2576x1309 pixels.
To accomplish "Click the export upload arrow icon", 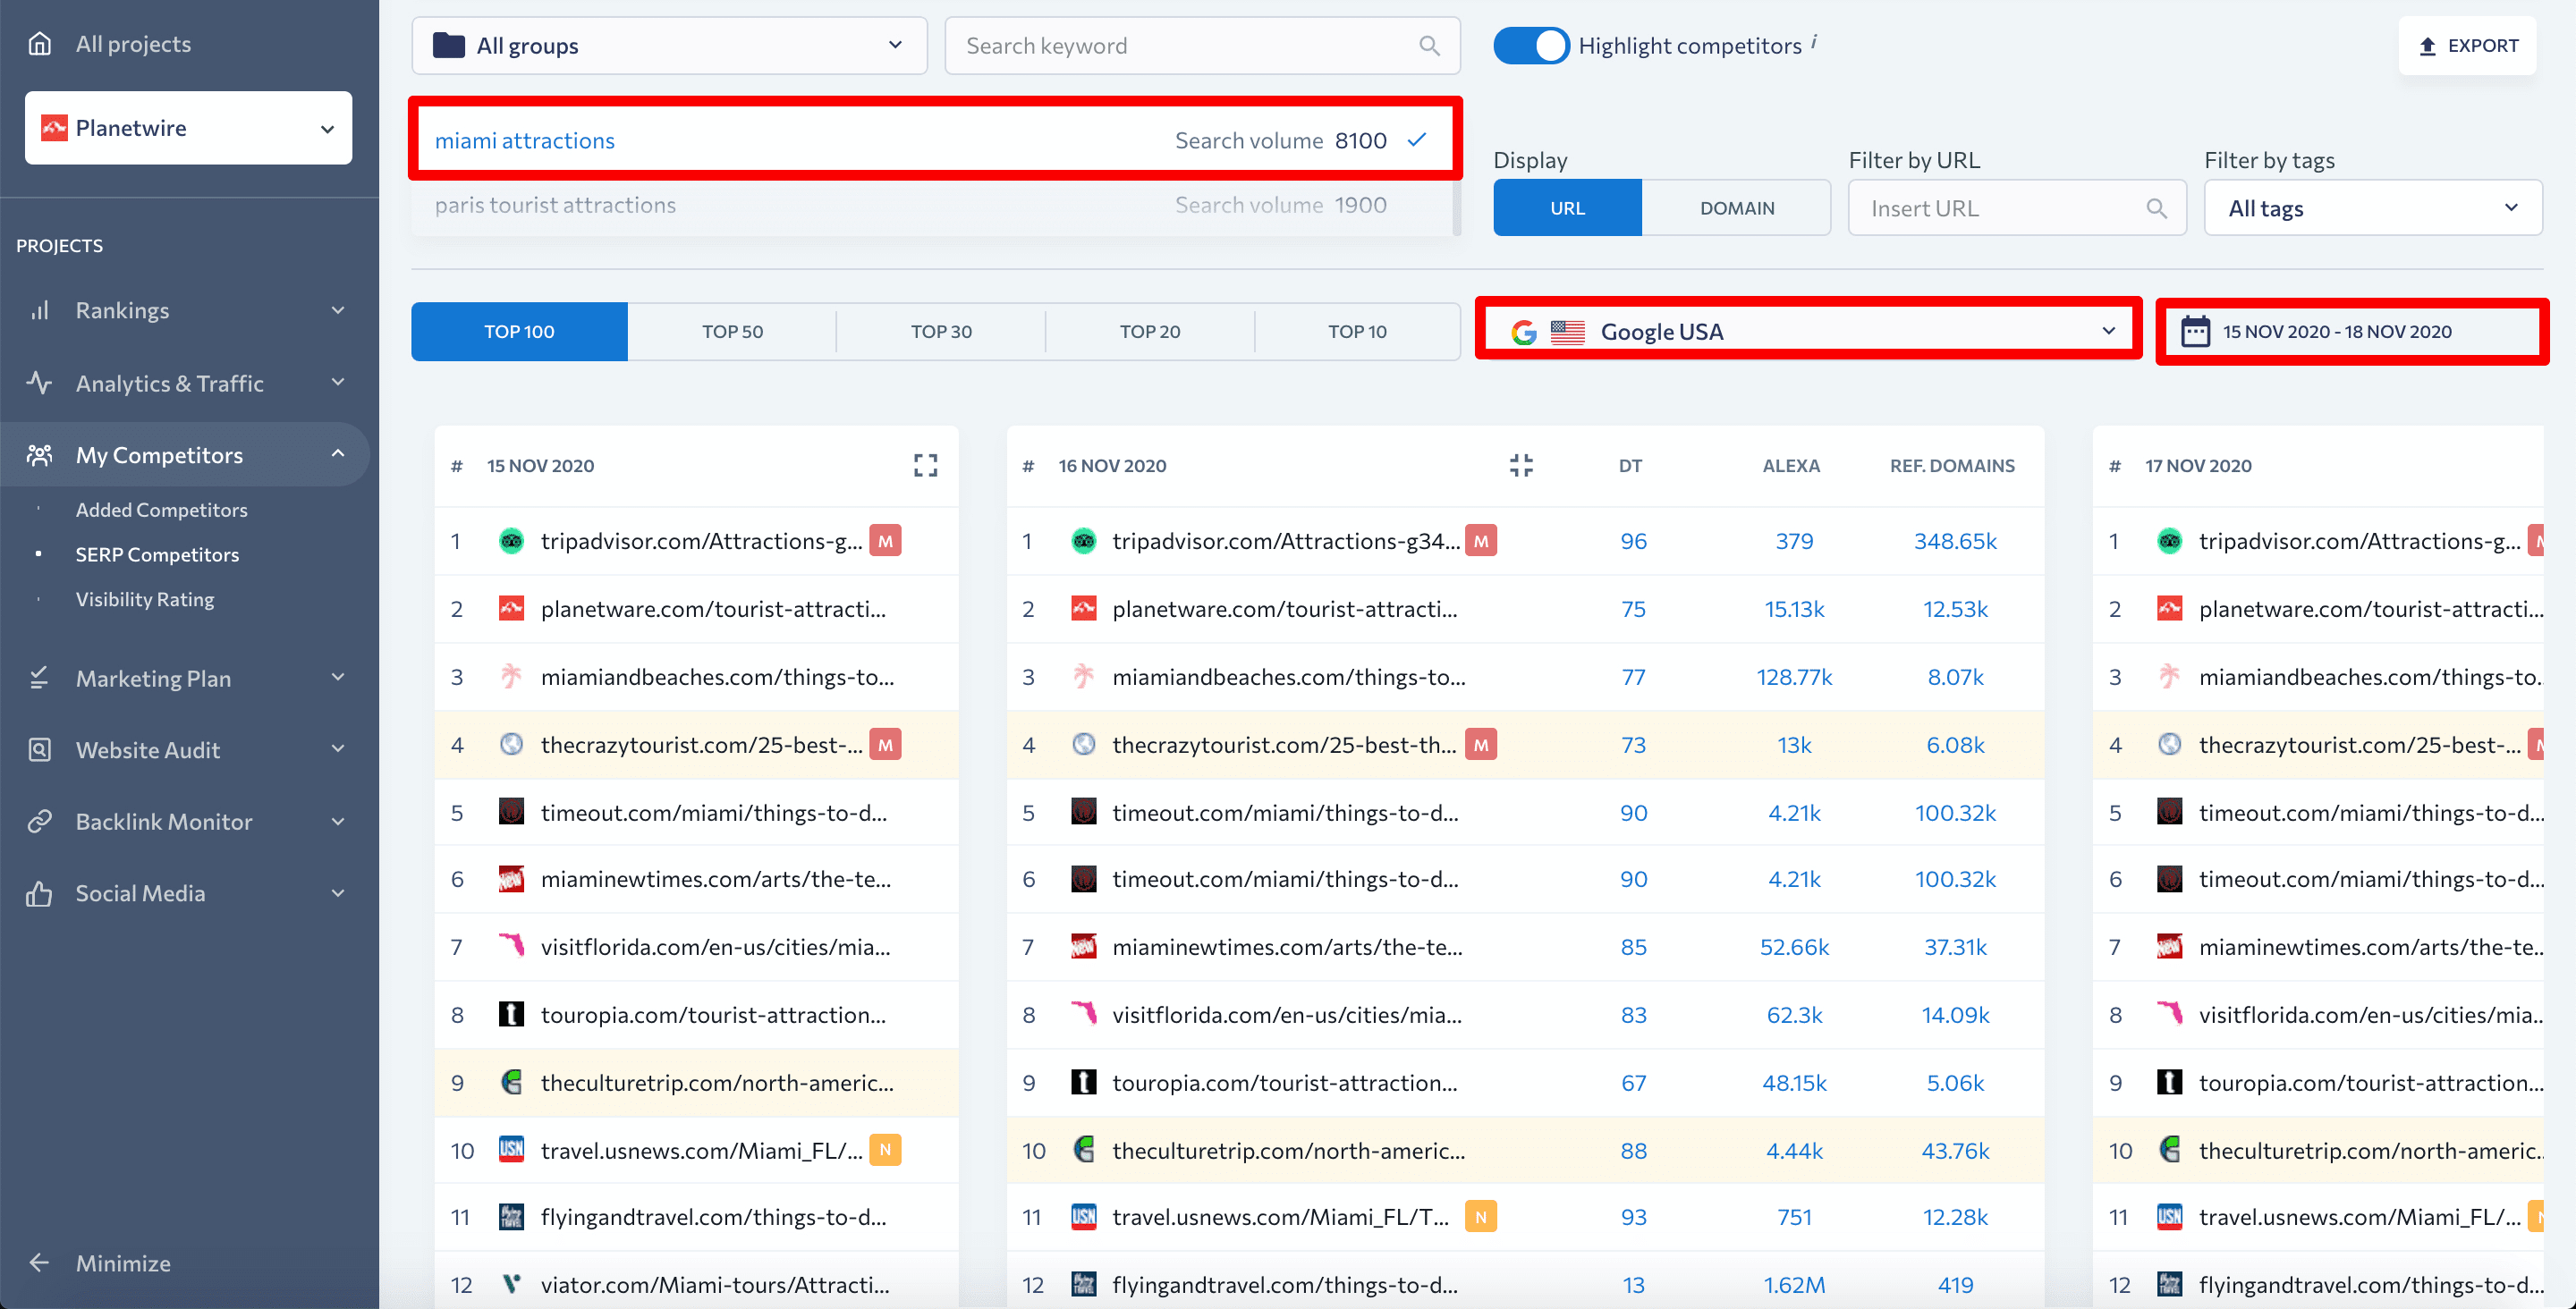I will point(2427,46).
